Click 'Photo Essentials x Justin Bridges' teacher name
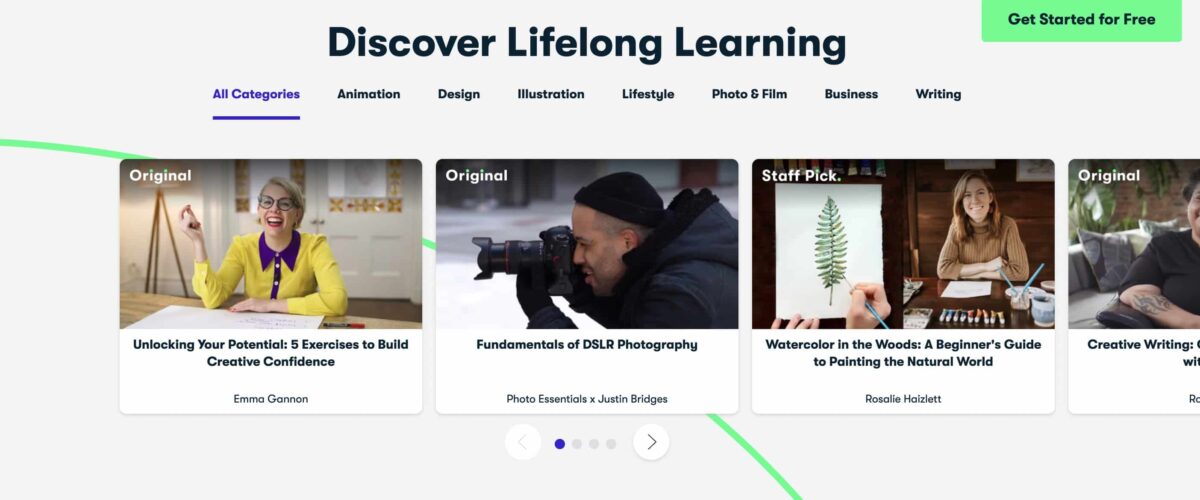Image resolution: width=1200 pixels, height=500 pixels. 587,399
